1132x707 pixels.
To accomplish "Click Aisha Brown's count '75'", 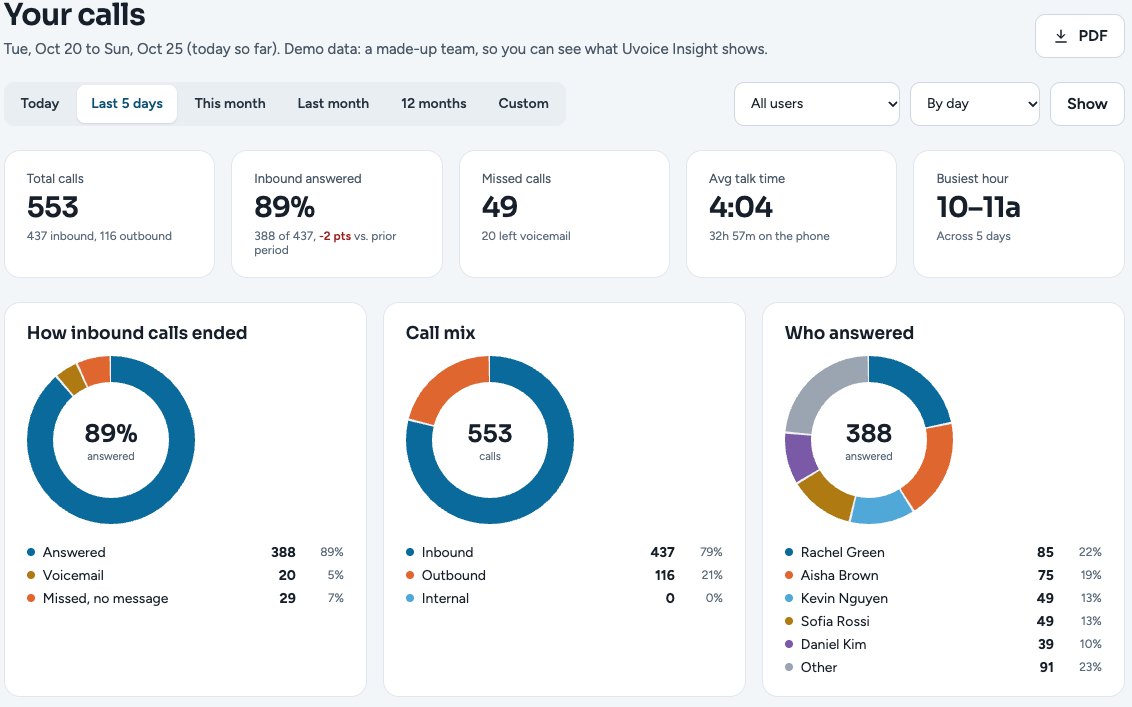I will (1045, 576).
